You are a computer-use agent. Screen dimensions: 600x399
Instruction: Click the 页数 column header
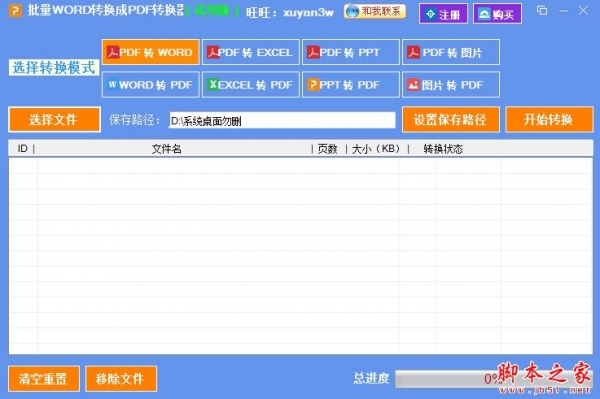point(328,148)
